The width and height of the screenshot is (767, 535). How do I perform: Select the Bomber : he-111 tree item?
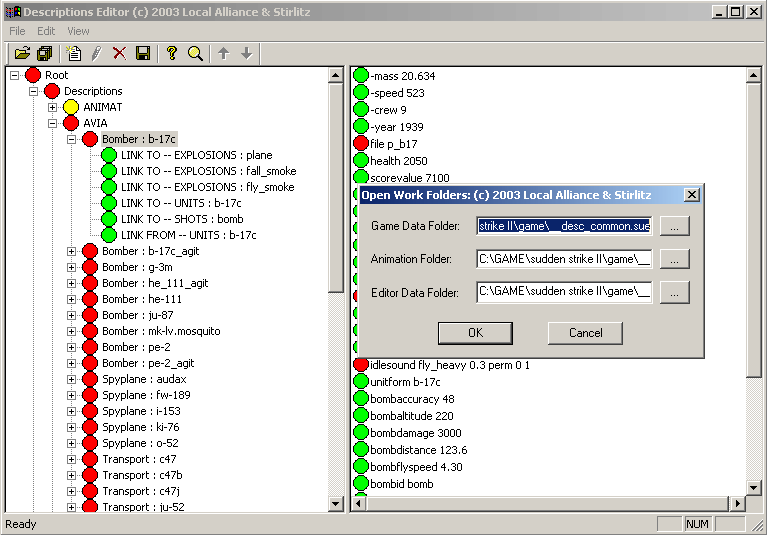coord(142,299)
